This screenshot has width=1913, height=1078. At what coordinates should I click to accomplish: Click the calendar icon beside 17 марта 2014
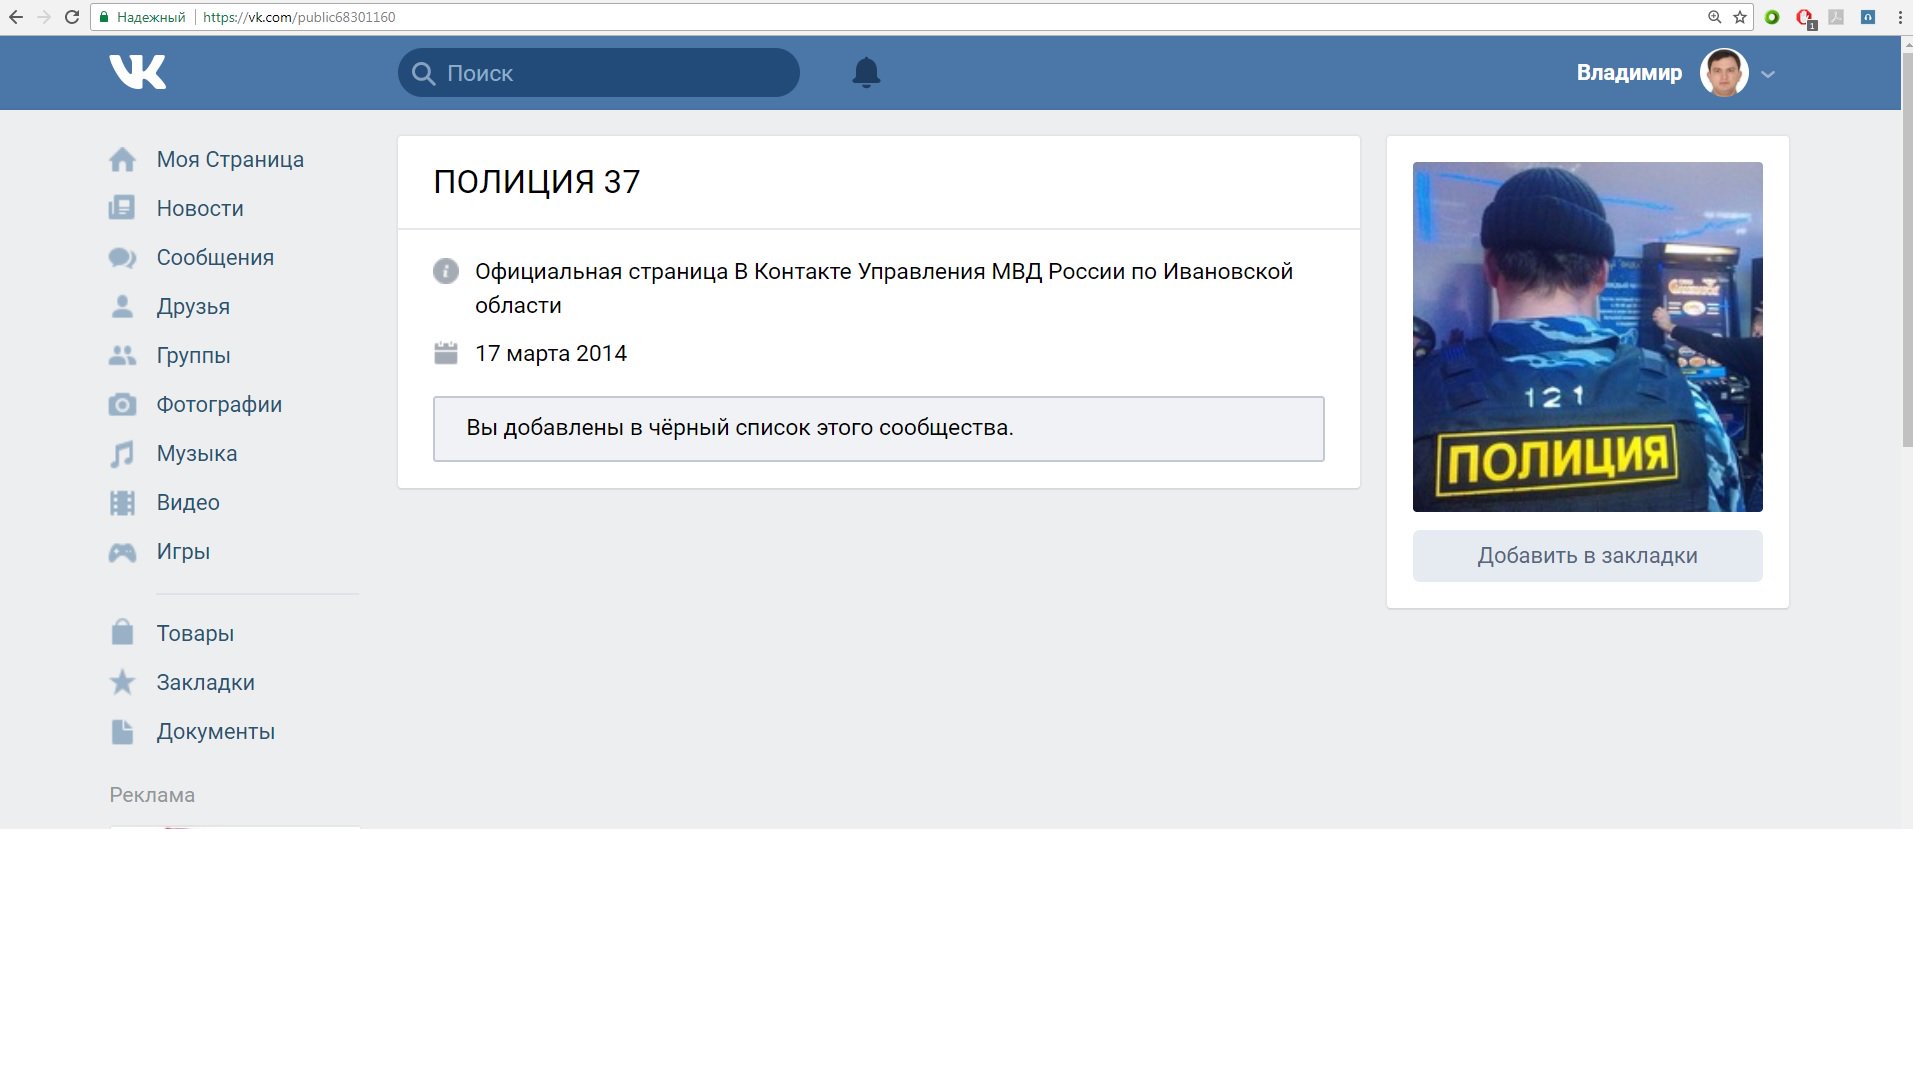click(x=446, y=353)
